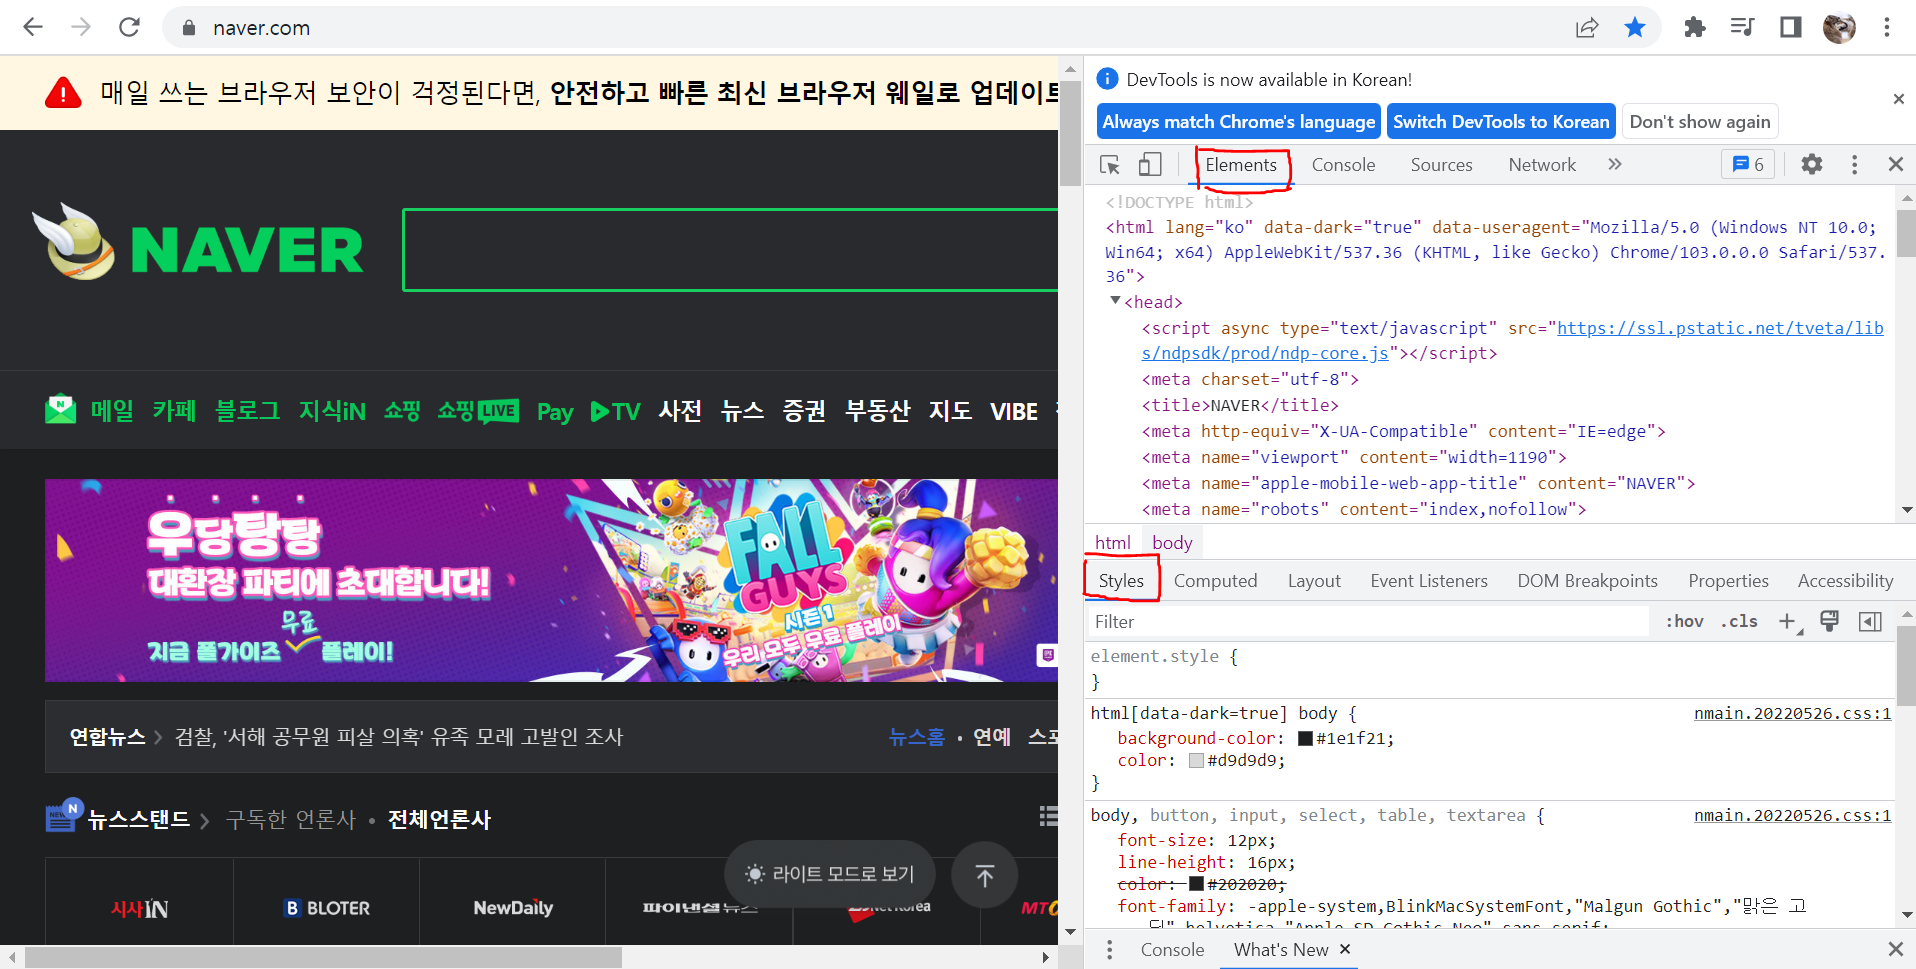The image size is (1916, 969).
Task: Open the Naver Pay link
Action: coord(555,412)
